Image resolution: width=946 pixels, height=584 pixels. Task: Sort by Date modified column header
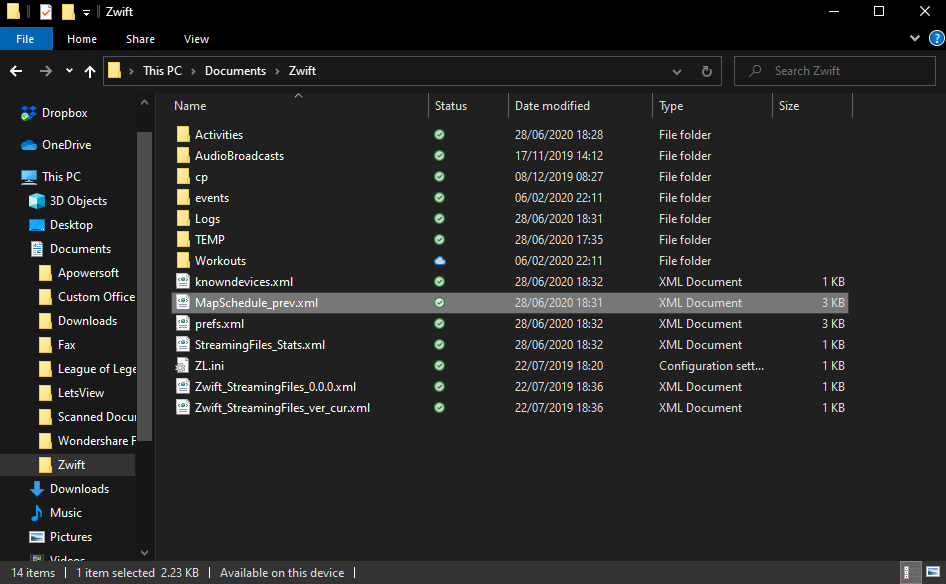[x=552, y=106]
